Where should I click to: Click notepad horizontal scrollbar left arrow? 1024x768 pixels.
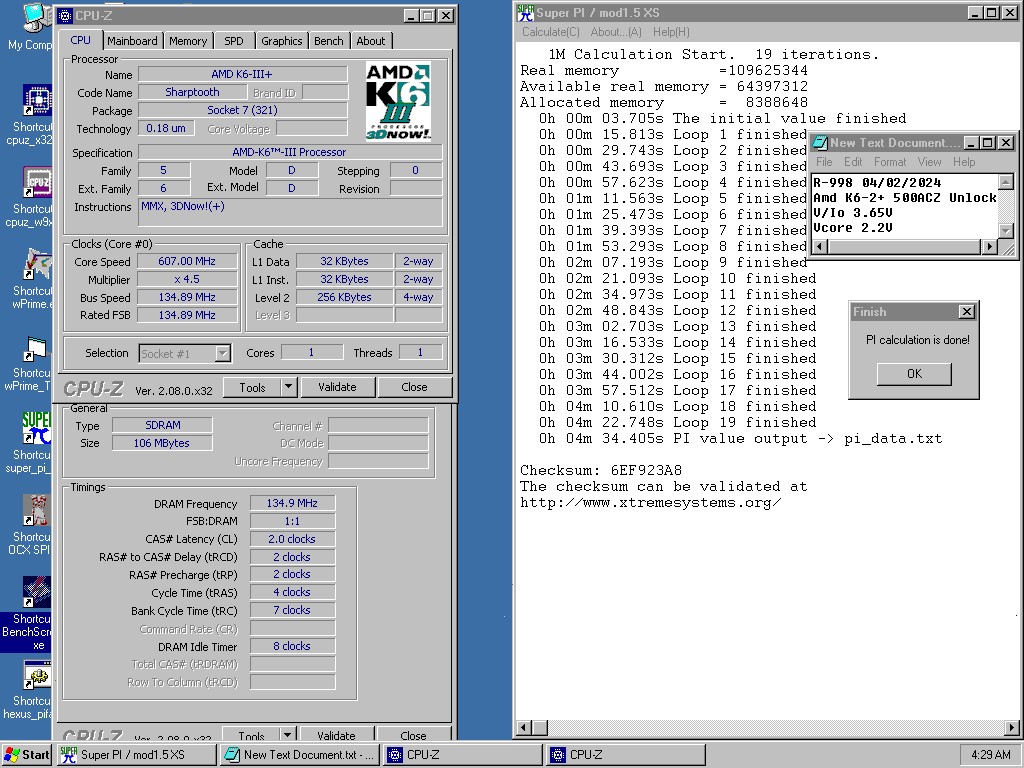820,246
